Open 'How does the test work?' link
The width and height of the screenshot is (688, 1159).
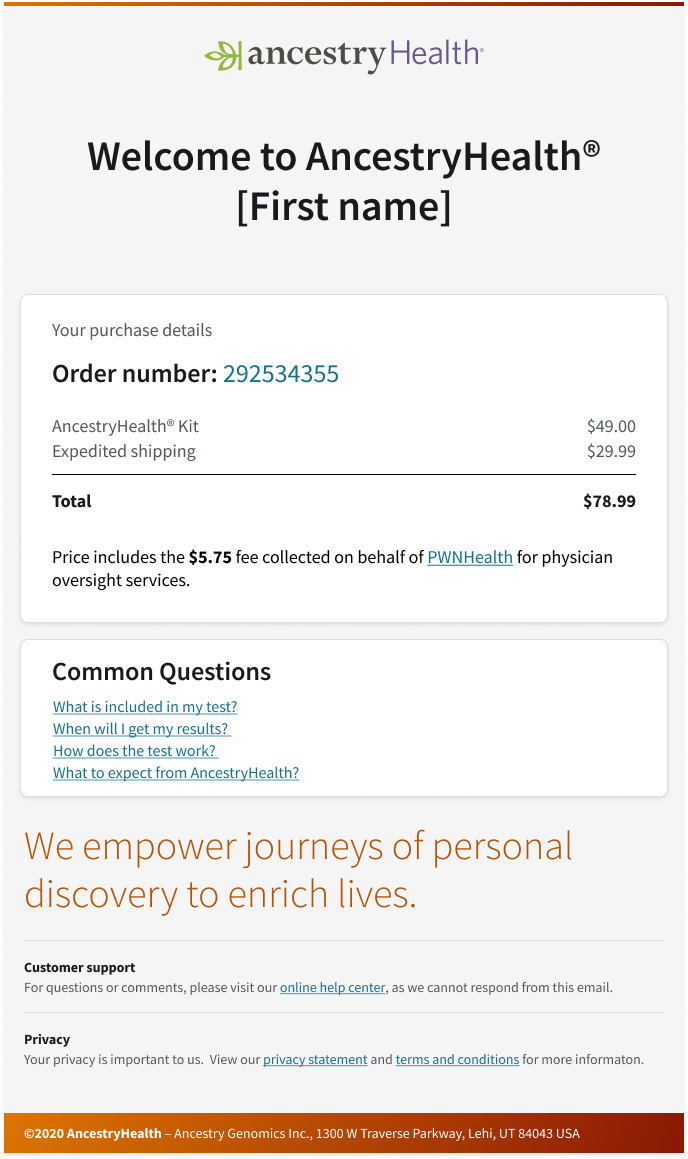(135, 751)
